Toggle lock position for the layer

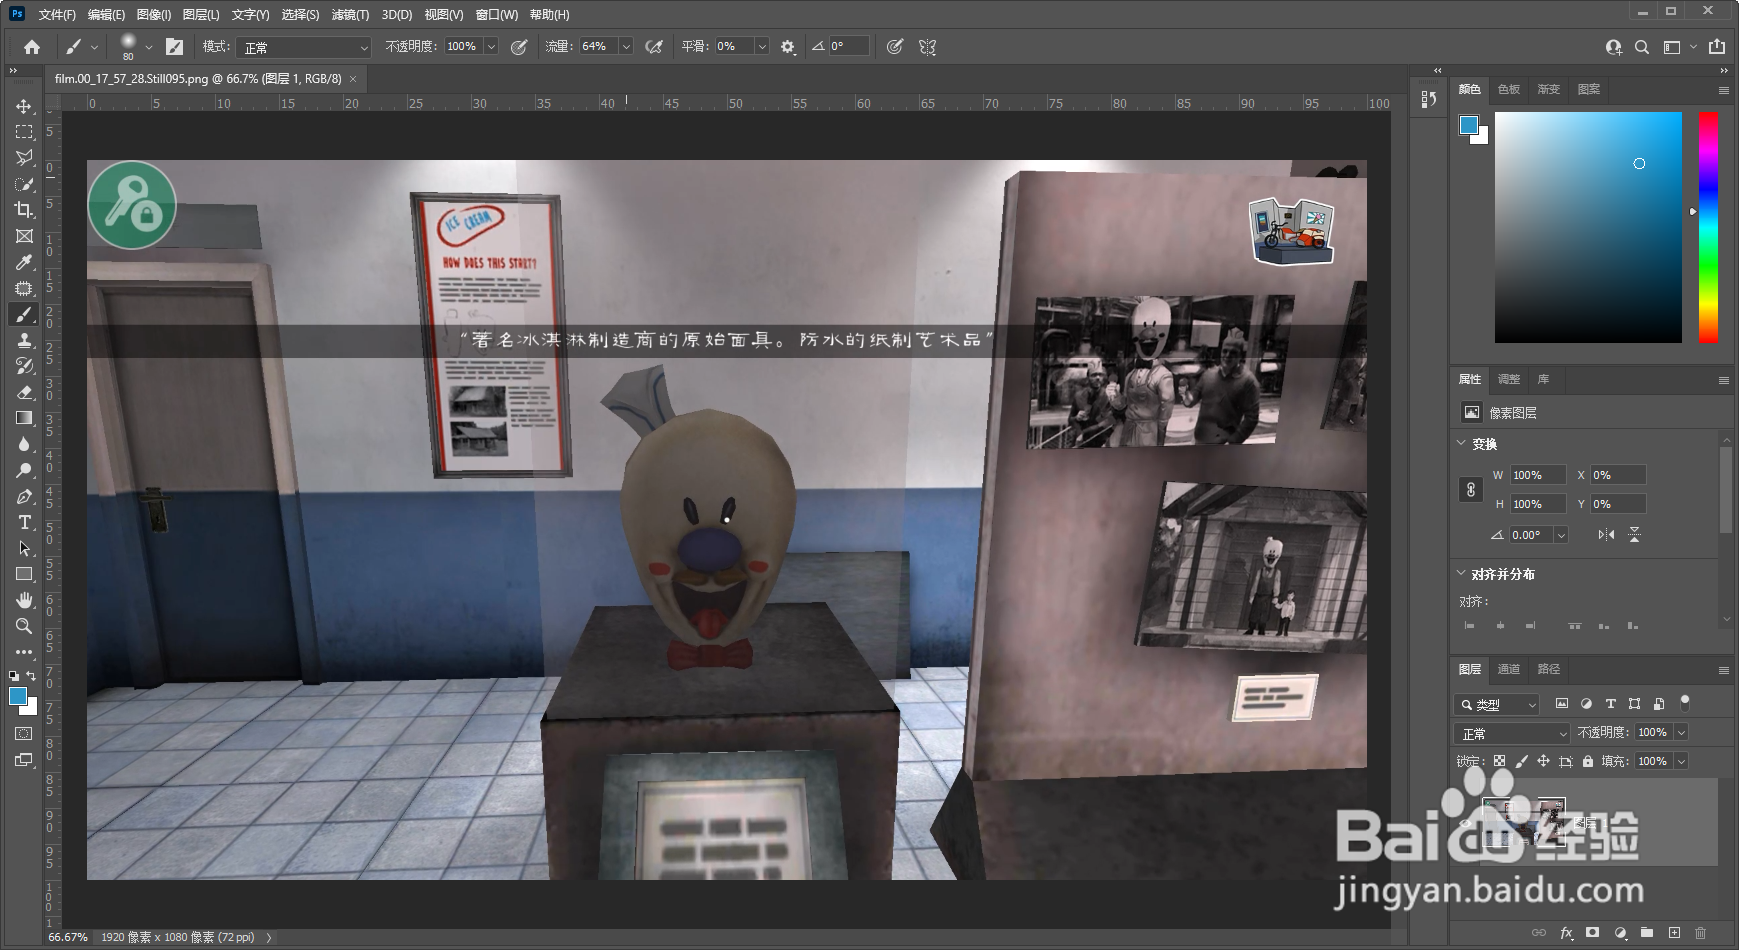(x=1543, y=761)
